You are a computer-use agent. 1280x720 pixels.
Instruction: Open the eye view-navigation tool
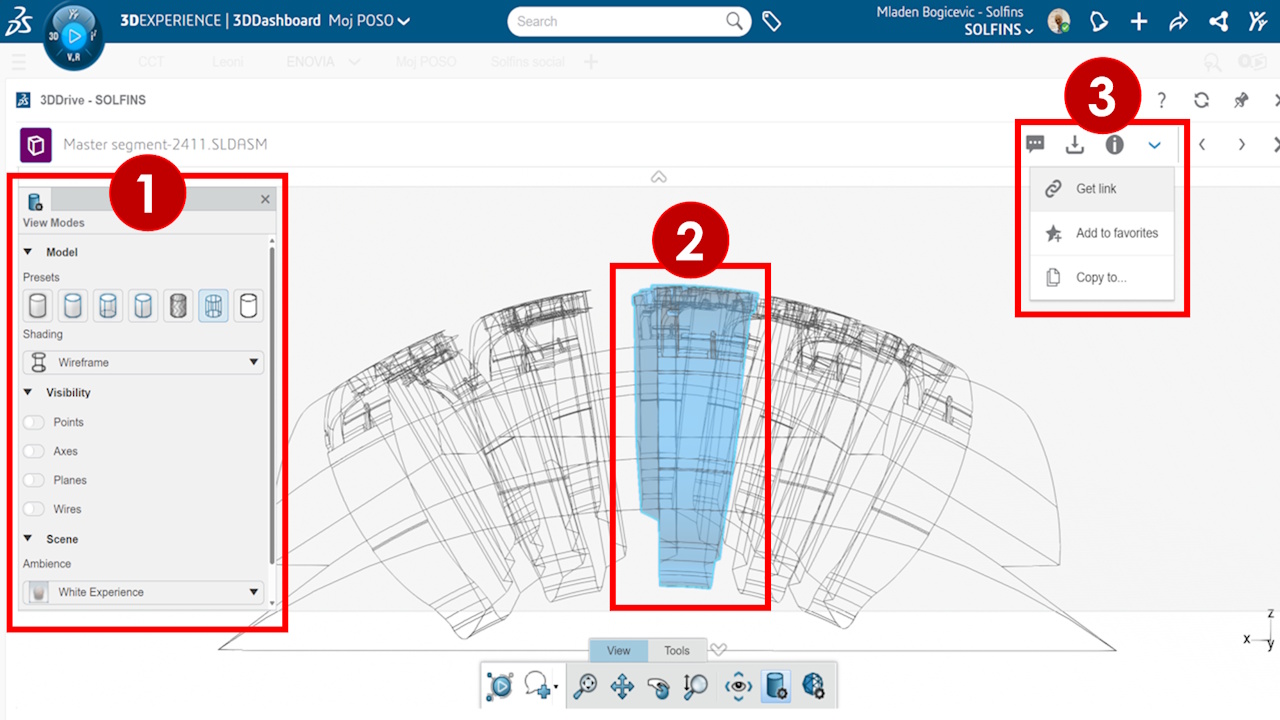739,686
